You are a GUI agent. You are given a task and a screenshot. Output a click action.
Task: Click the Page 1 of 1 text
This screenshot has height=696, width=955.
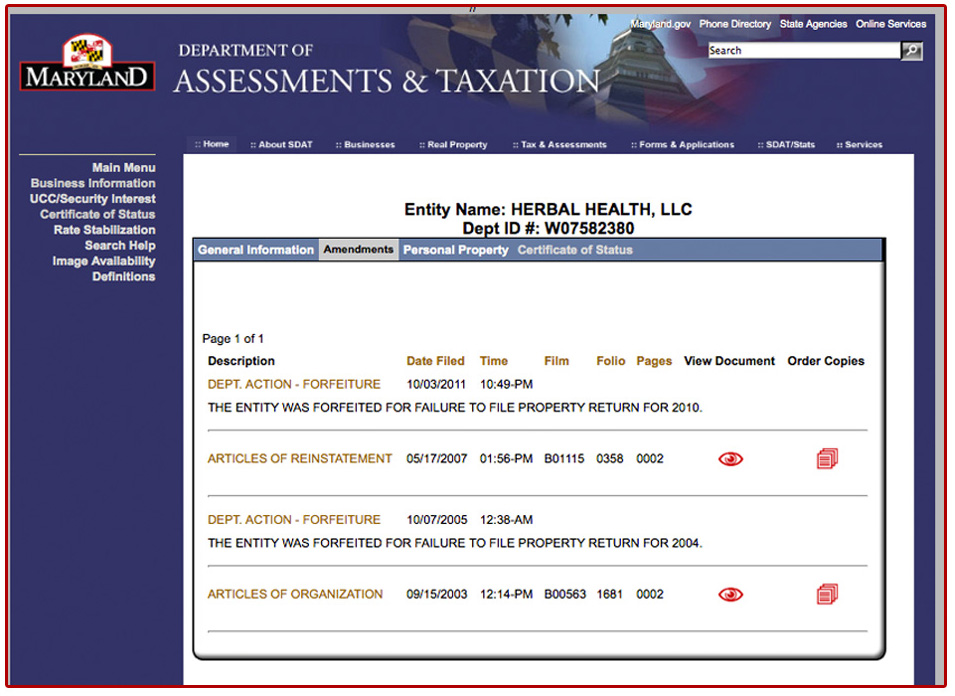233,339
